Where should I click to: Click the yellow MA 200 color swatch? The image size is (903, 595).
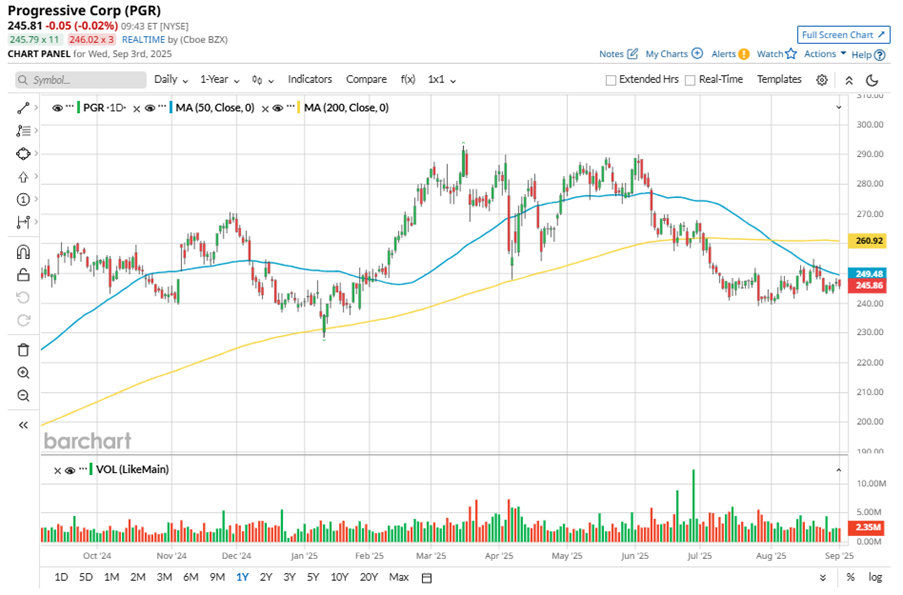point(299,108)
